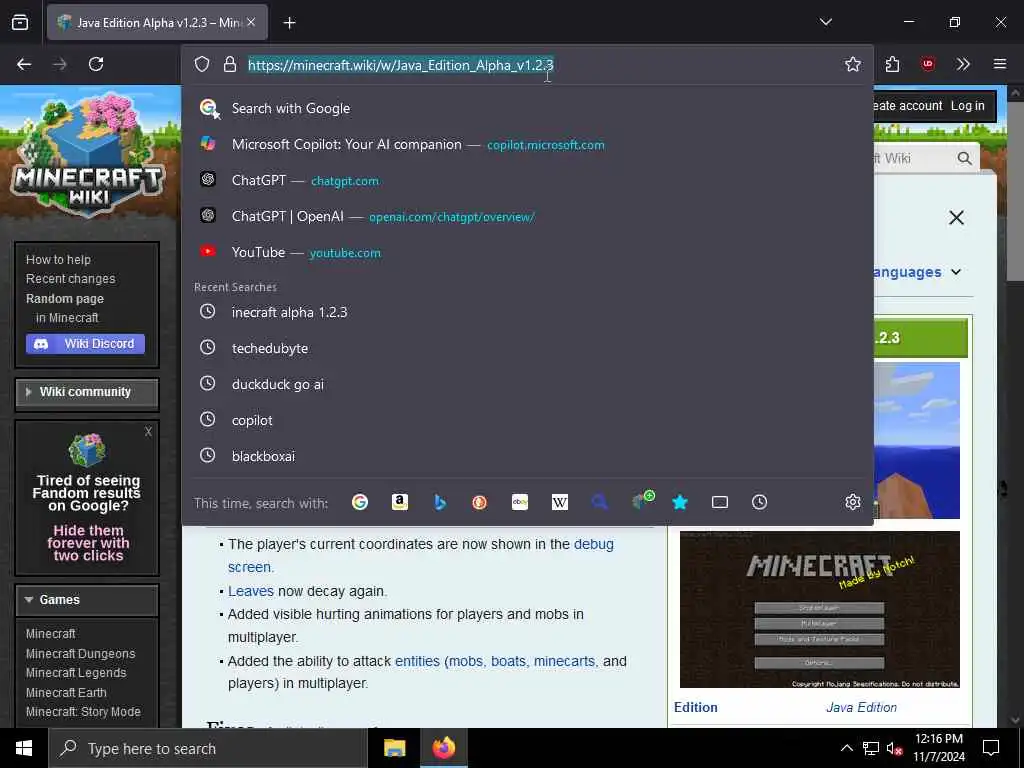Select Search with Google suggestion

click(x=527, y=108)
